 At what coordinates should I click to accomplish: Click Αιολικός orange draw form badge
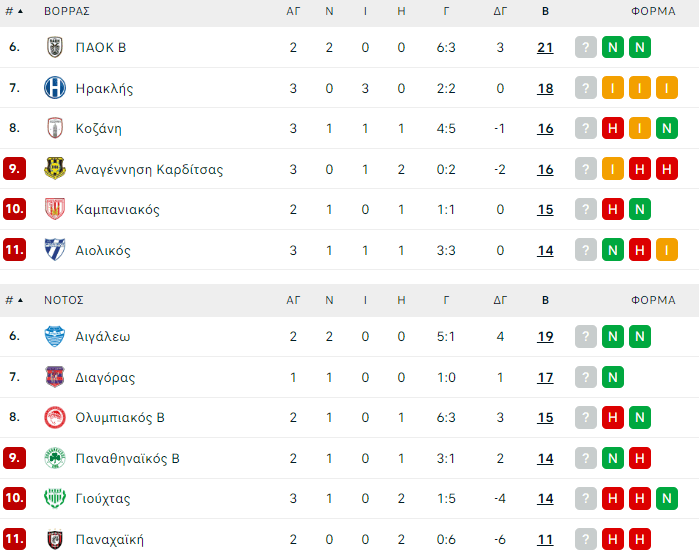(667, 250)
